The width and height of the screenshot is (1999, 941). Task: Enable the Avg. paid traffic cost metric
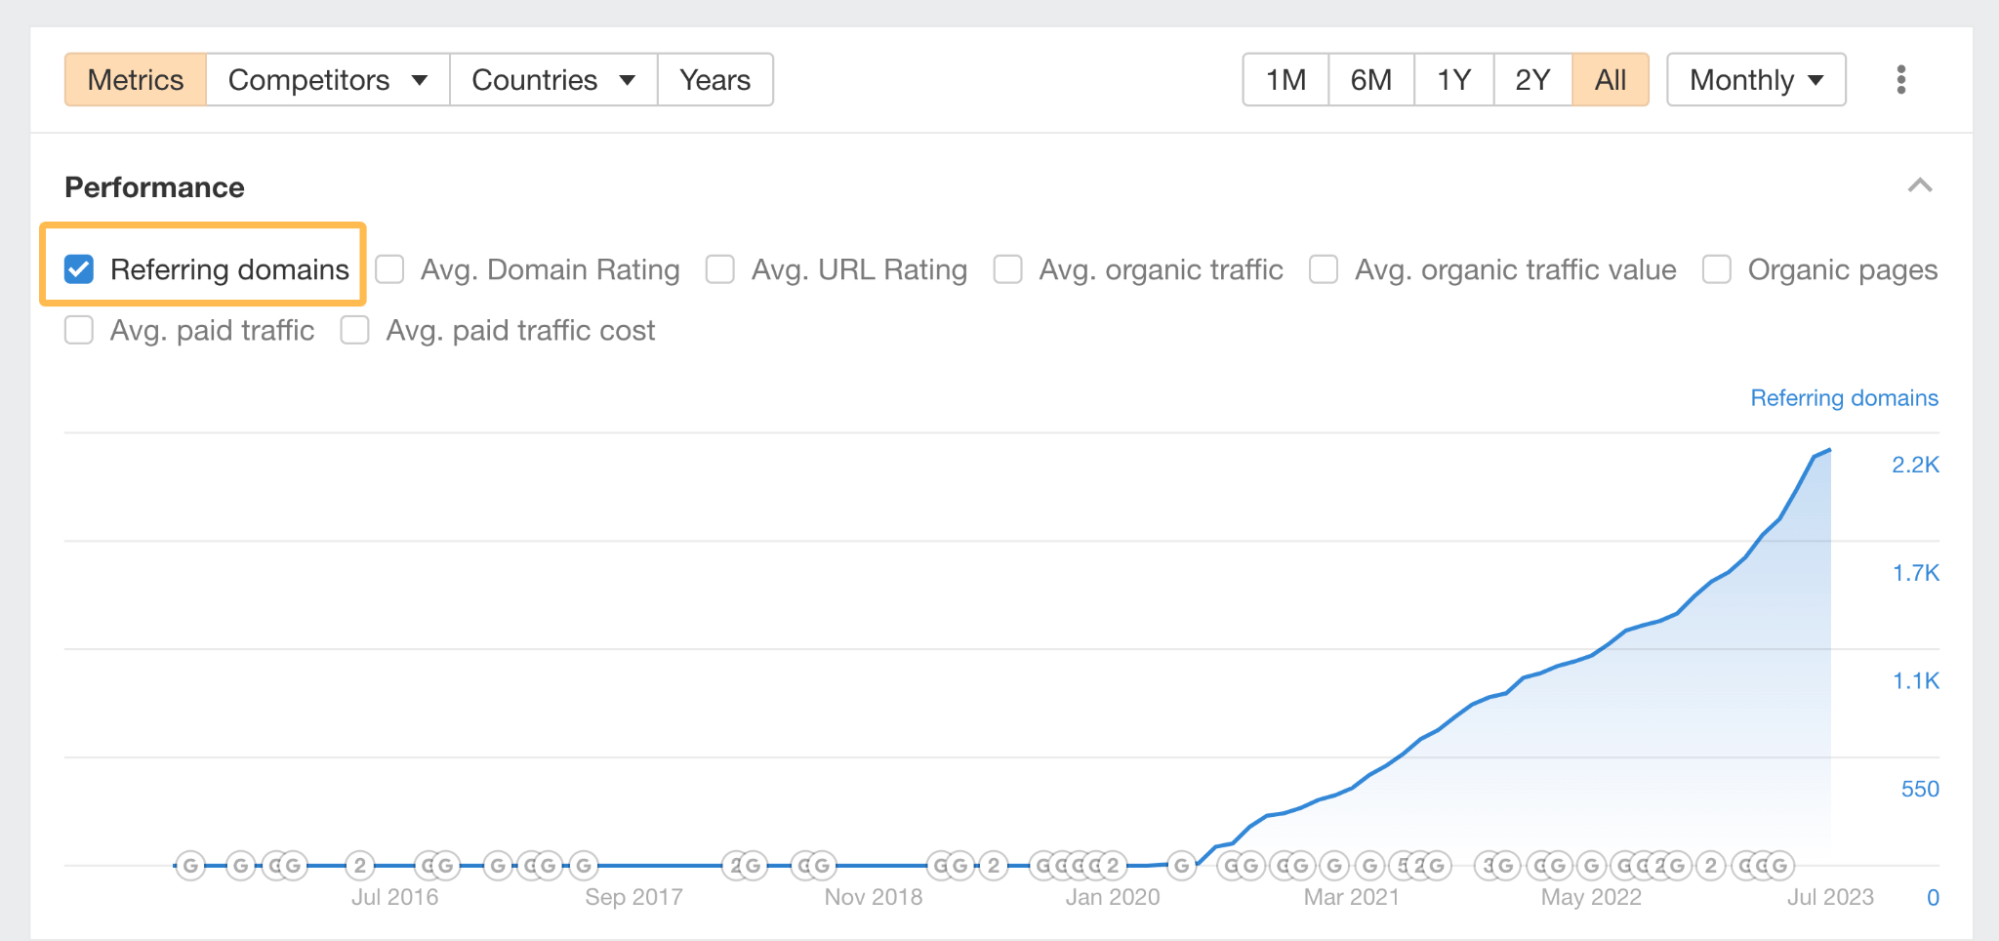(355, 330)
